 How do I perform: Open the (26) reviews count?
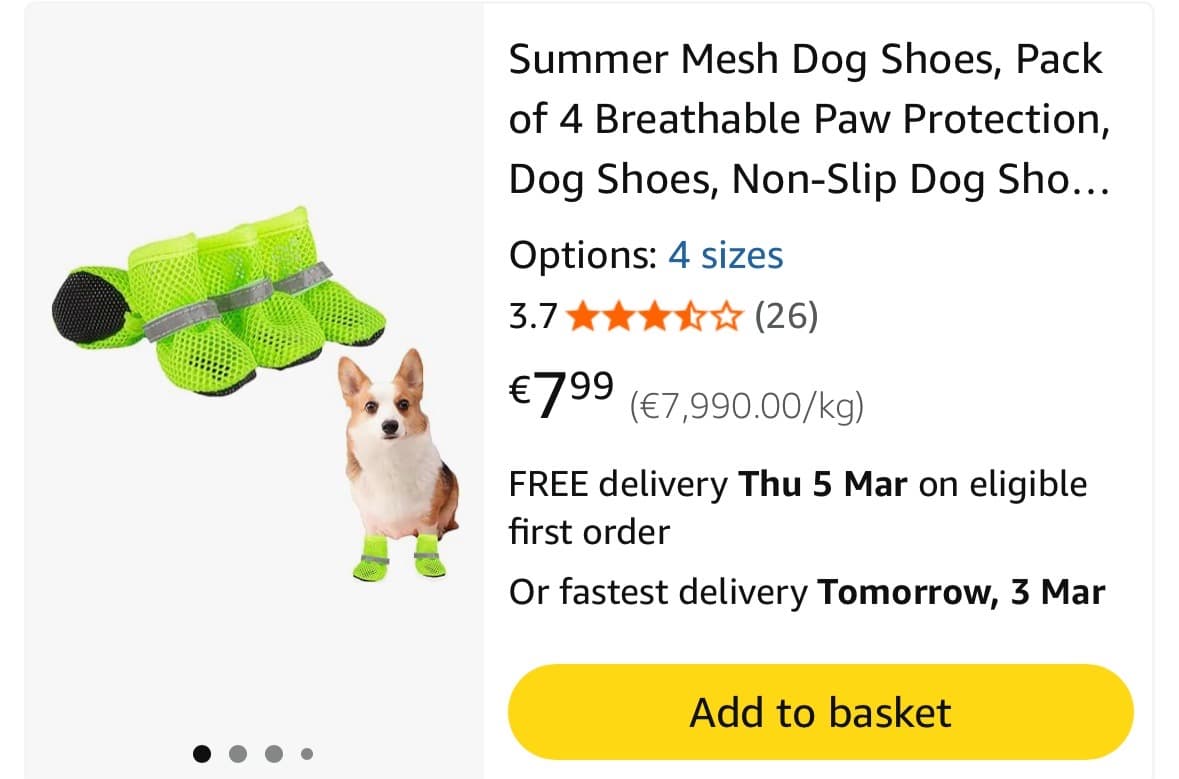click(x=786, y=317)
